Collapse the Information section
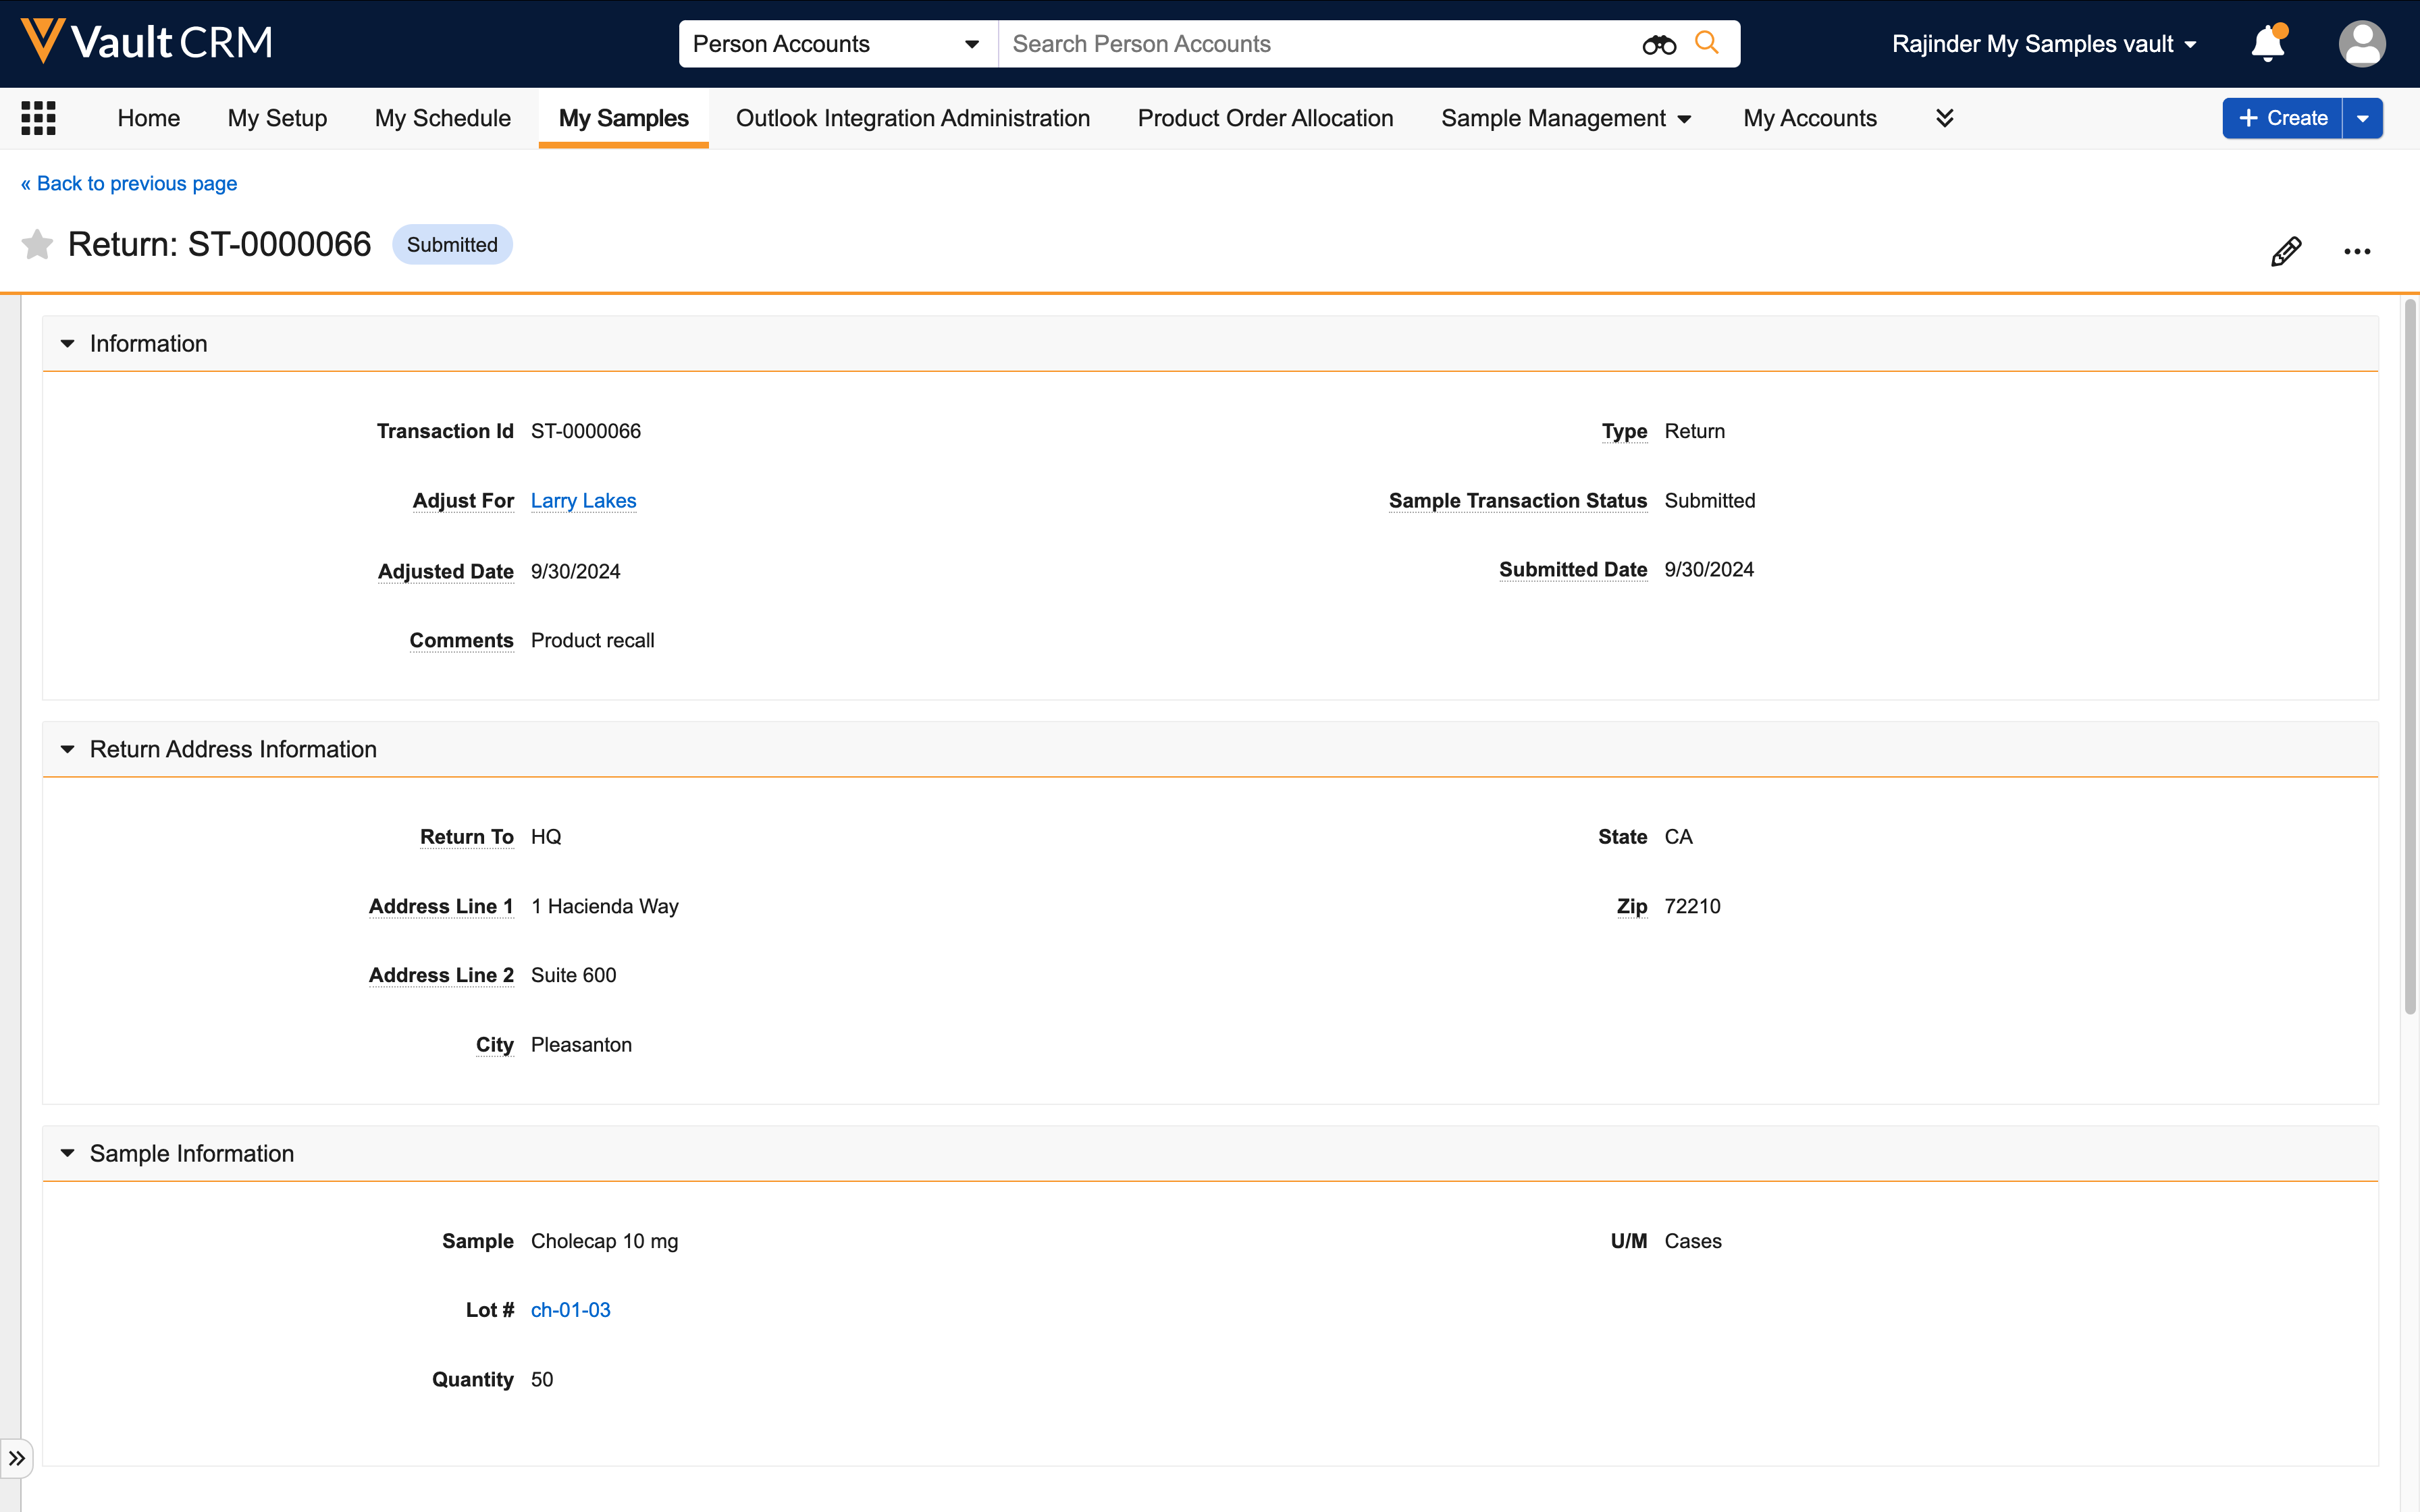Image resolution: width=2420 pixels, height=1512 pixels. [x=67, y=344]
